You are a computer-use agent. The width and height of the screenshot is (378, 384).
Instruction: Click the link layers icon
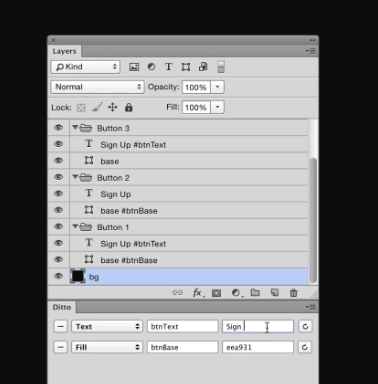tap(177, 293)
